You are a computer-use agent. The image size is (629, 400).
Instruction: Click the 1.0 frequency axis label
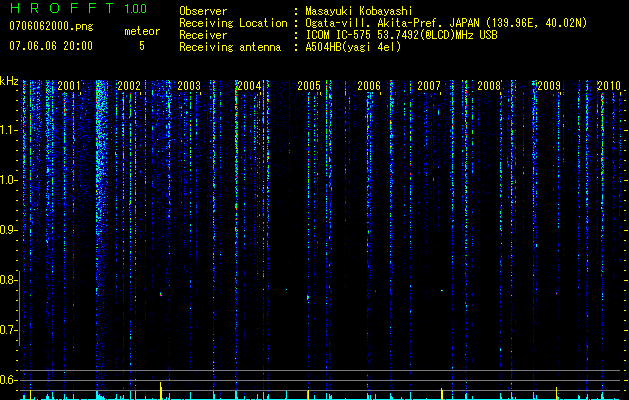8,180
